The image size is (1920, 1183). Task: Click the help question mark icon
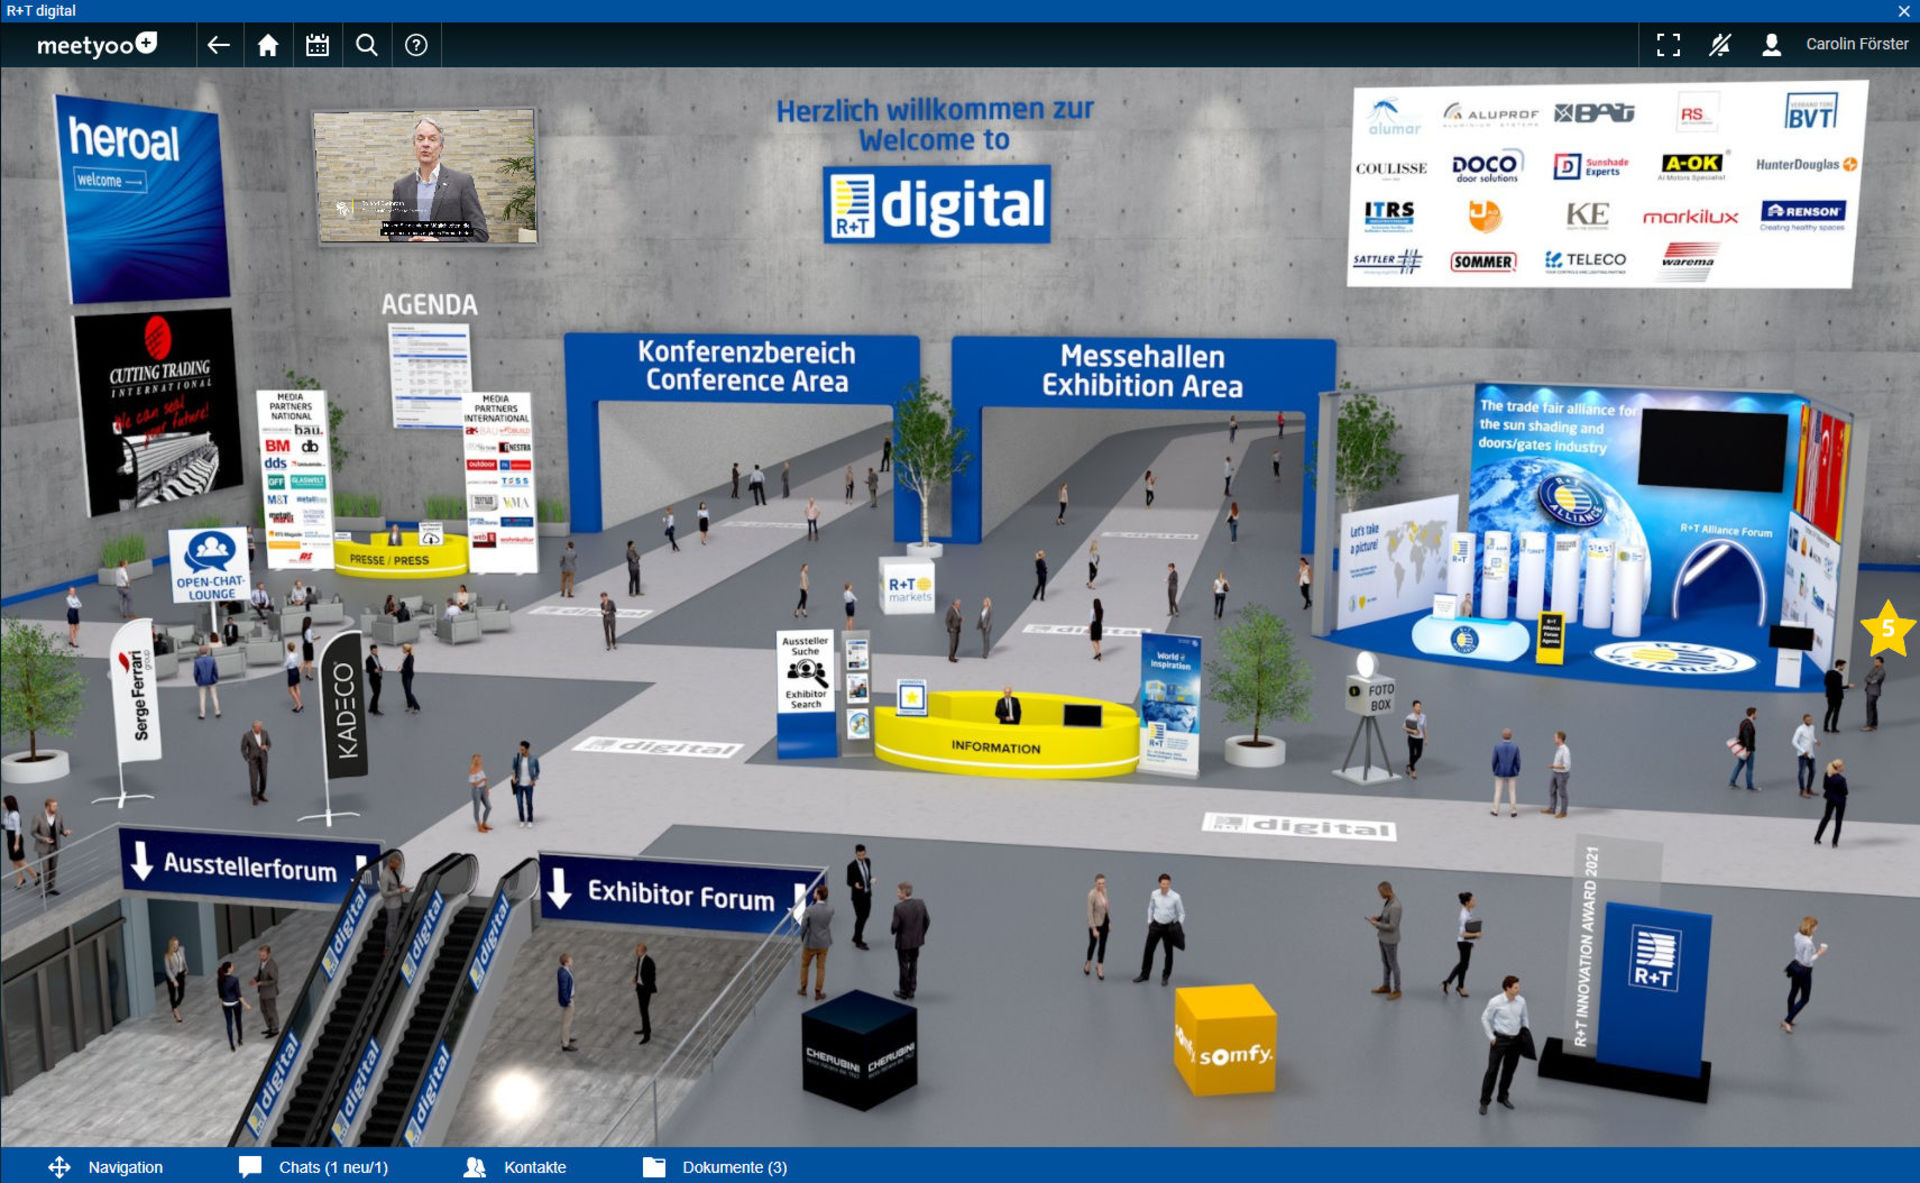416,45
